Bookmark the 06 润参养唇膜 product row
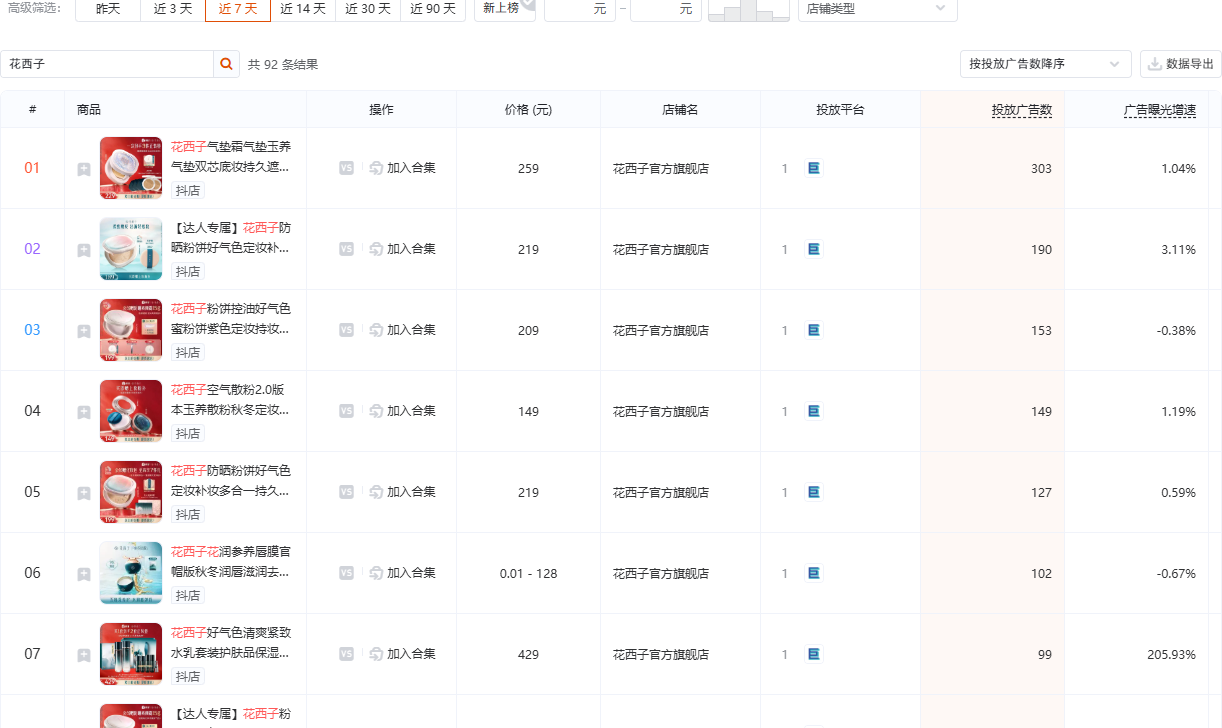This screenshot has width=1222, height=728. point(84,574)
